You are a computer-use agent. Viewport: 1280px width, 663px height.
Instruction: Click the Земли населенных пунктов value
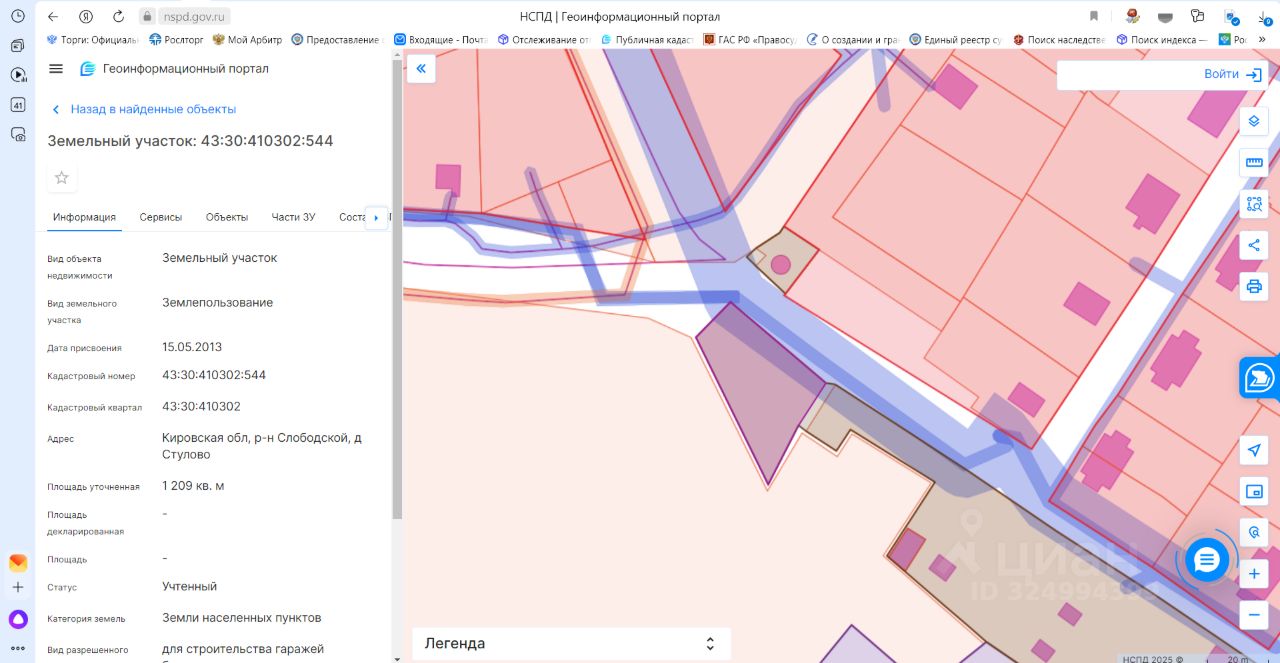tap(242, 618)
